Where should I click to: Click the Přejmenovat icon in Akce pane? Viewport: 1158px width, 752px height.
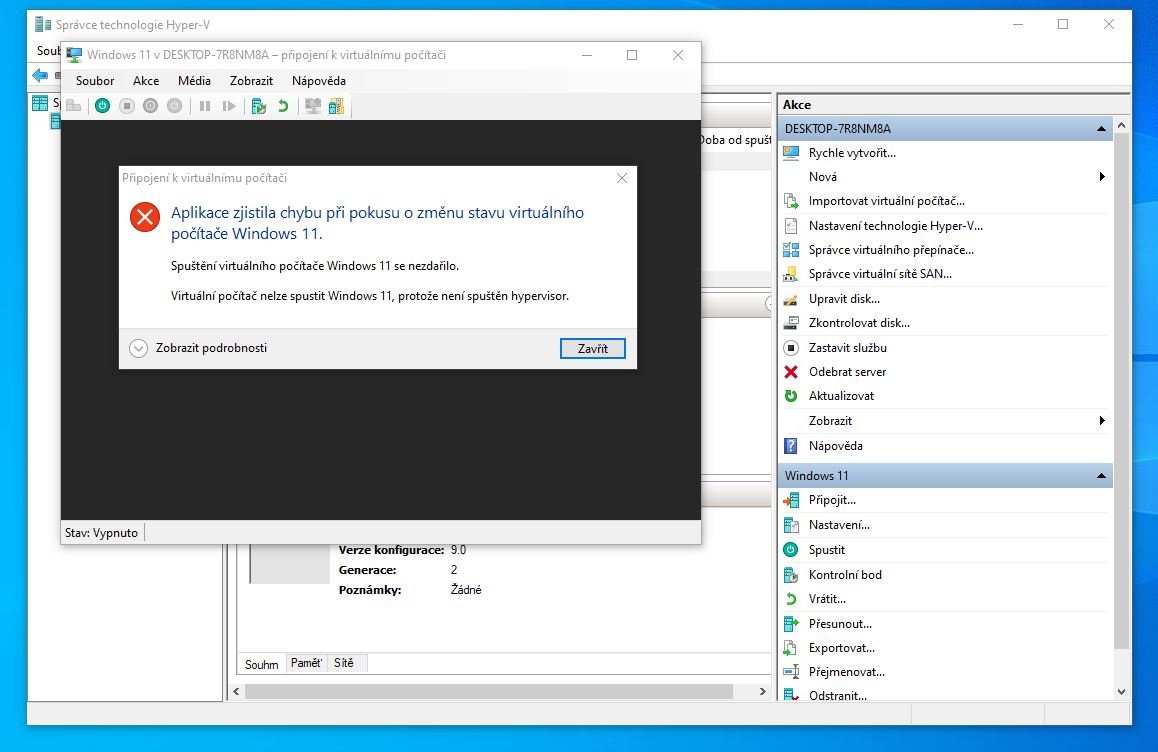791,672
